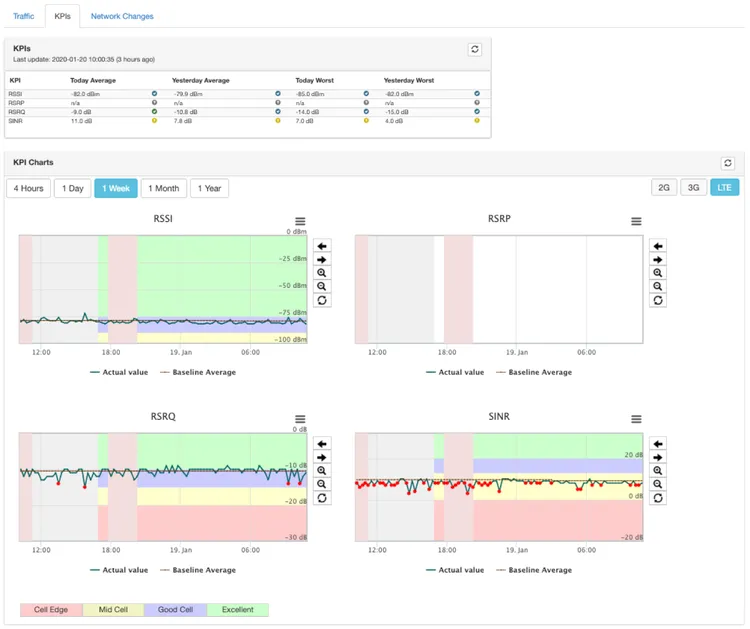Click the Cell Edge color legend swatch
Screen dimensions: 750x629
click(51, 610)
